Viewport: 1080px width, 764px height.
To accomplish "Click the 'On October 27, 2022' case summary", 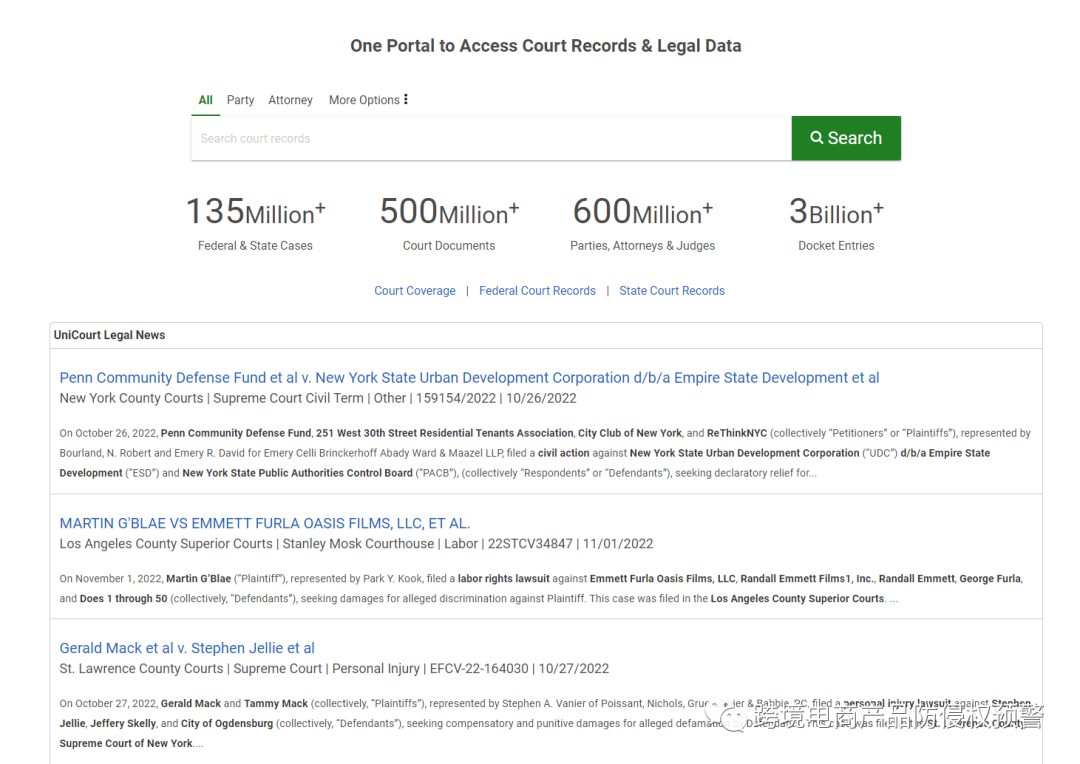I will [x=545, y=723].
